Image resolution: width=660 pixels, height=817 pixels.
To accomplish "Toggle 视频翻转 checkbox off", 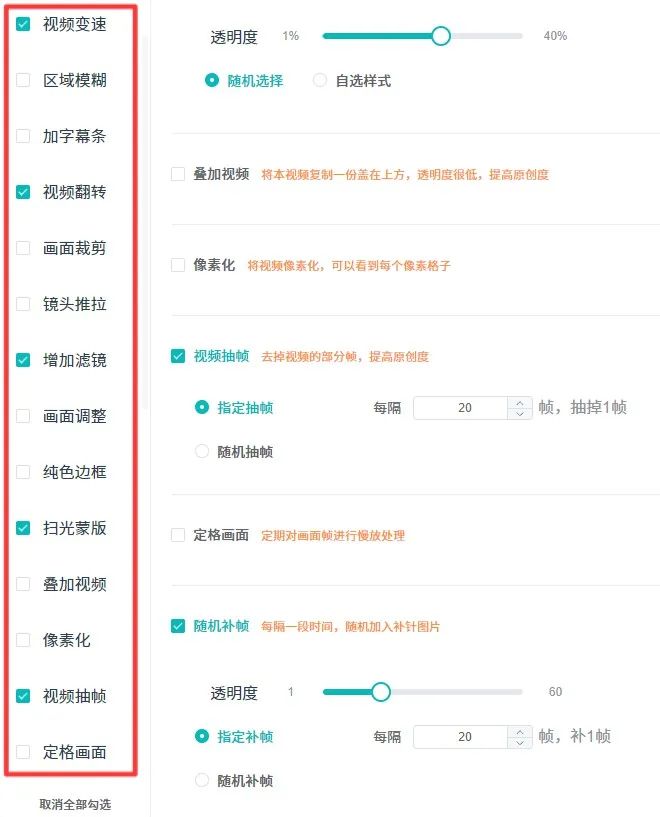I will (x=23, y=192).
